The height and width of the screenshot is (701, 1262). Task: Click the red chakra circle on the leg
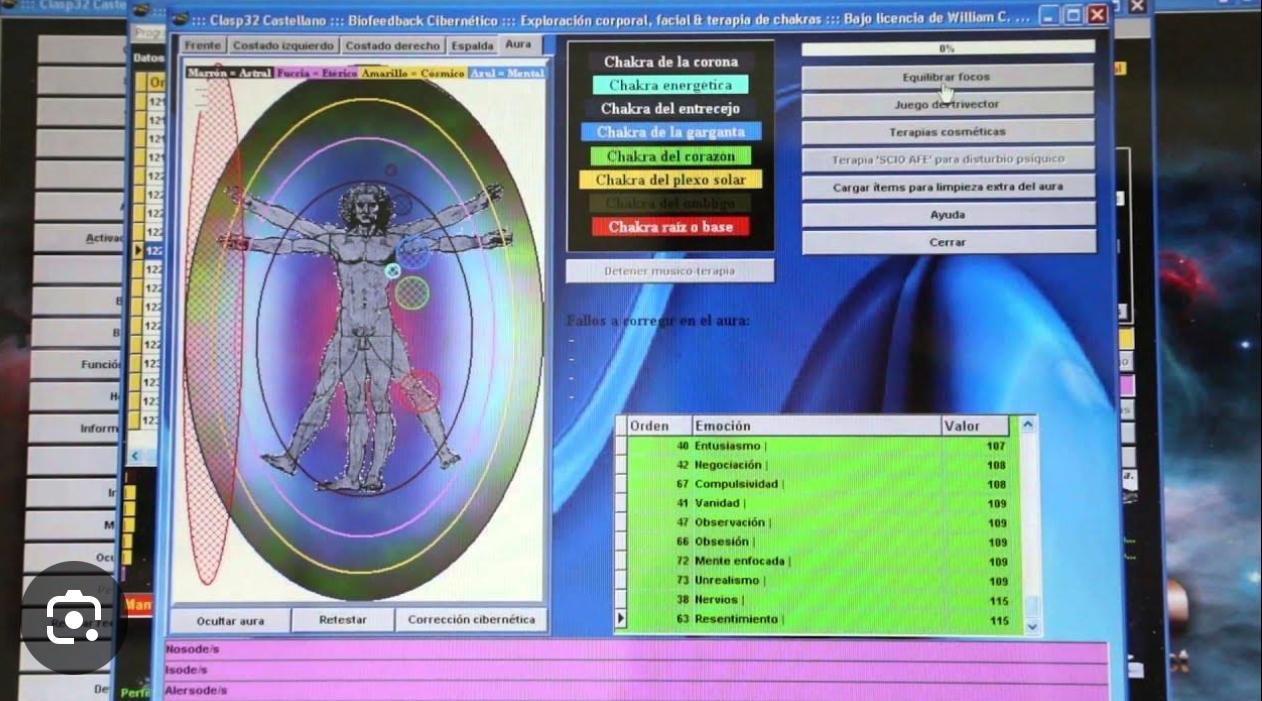pos(417,391)
